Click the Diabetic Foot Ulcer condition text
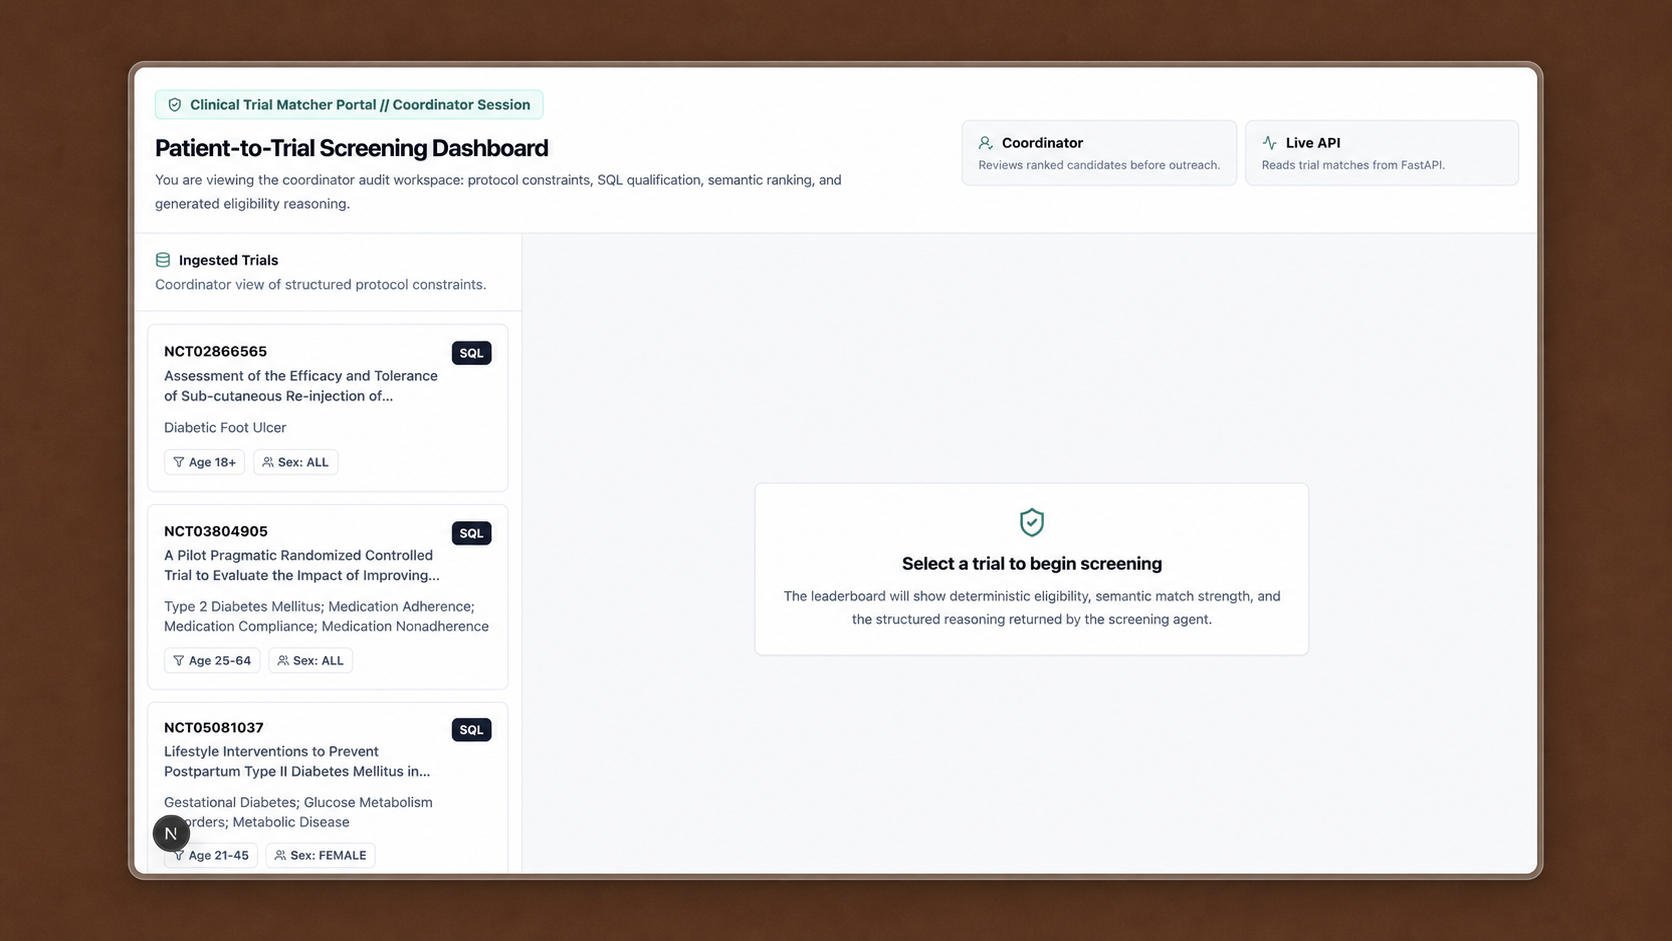1672x941 pixels. coord(225,428)
